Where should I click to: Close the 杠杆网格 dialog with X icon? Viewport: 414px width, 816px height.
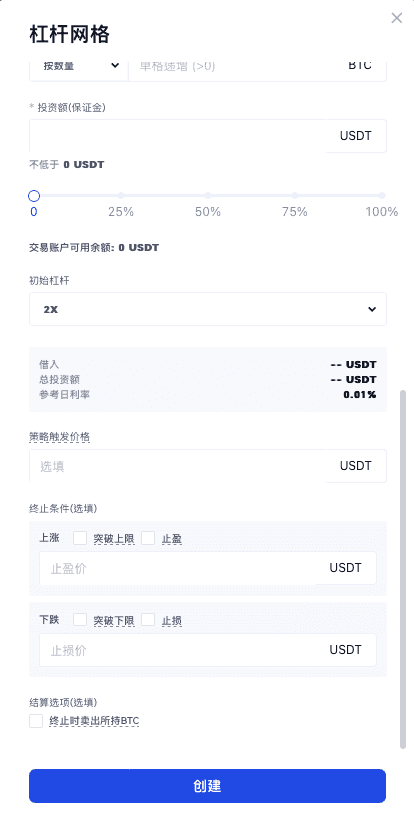(x=396, y=18)
